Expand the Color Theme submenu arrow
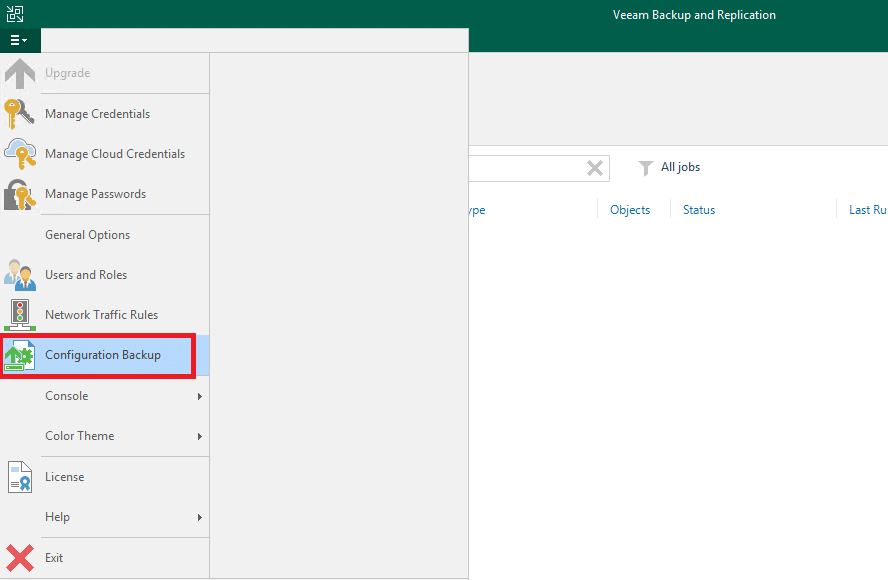The height and width of the screenshot is (580, 888). point(199,436)
